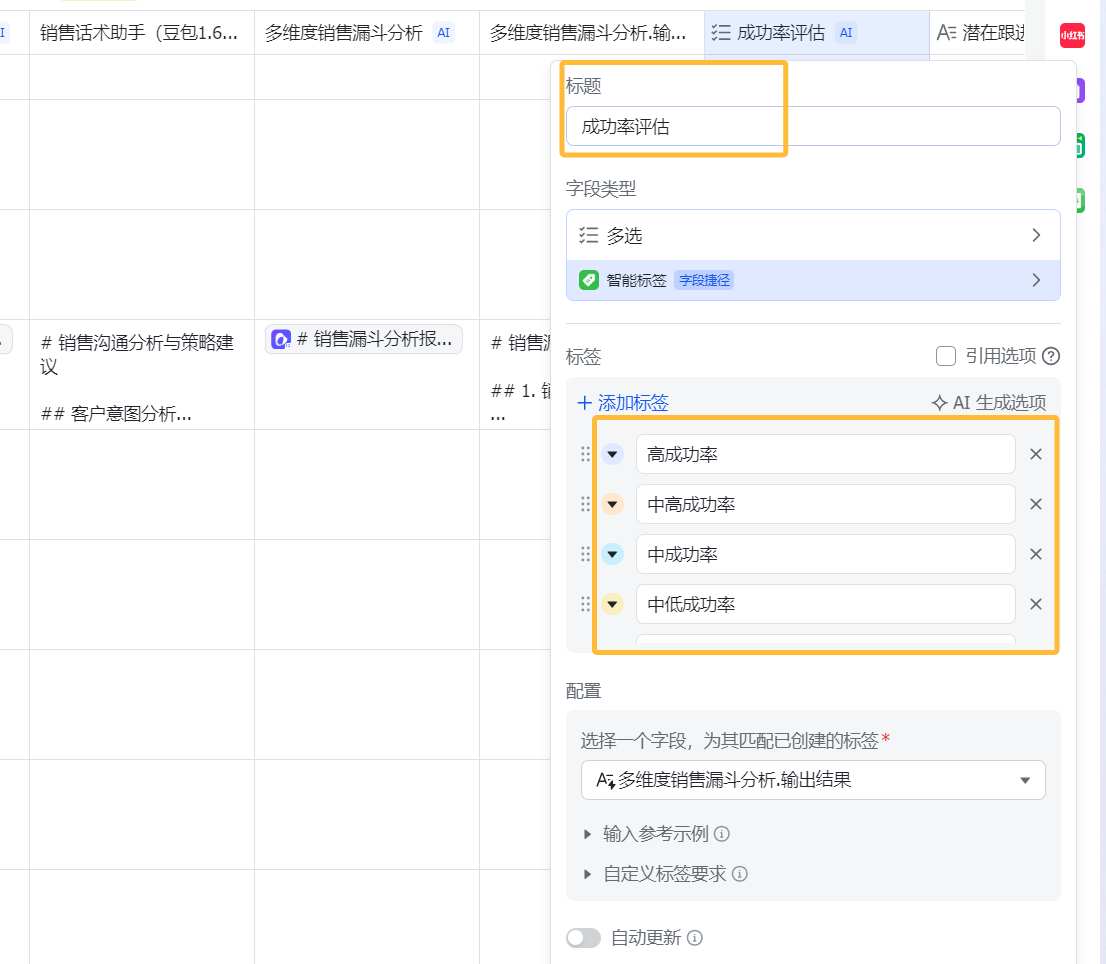Open the 多选 field type selector

tap(813, 235)
